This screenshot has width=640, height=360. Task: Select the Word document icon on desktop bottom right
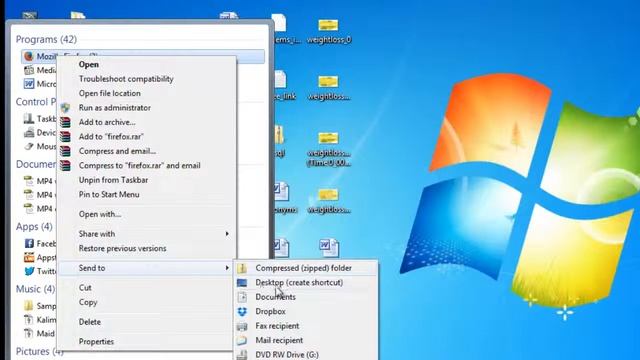(x=329, y=248)
